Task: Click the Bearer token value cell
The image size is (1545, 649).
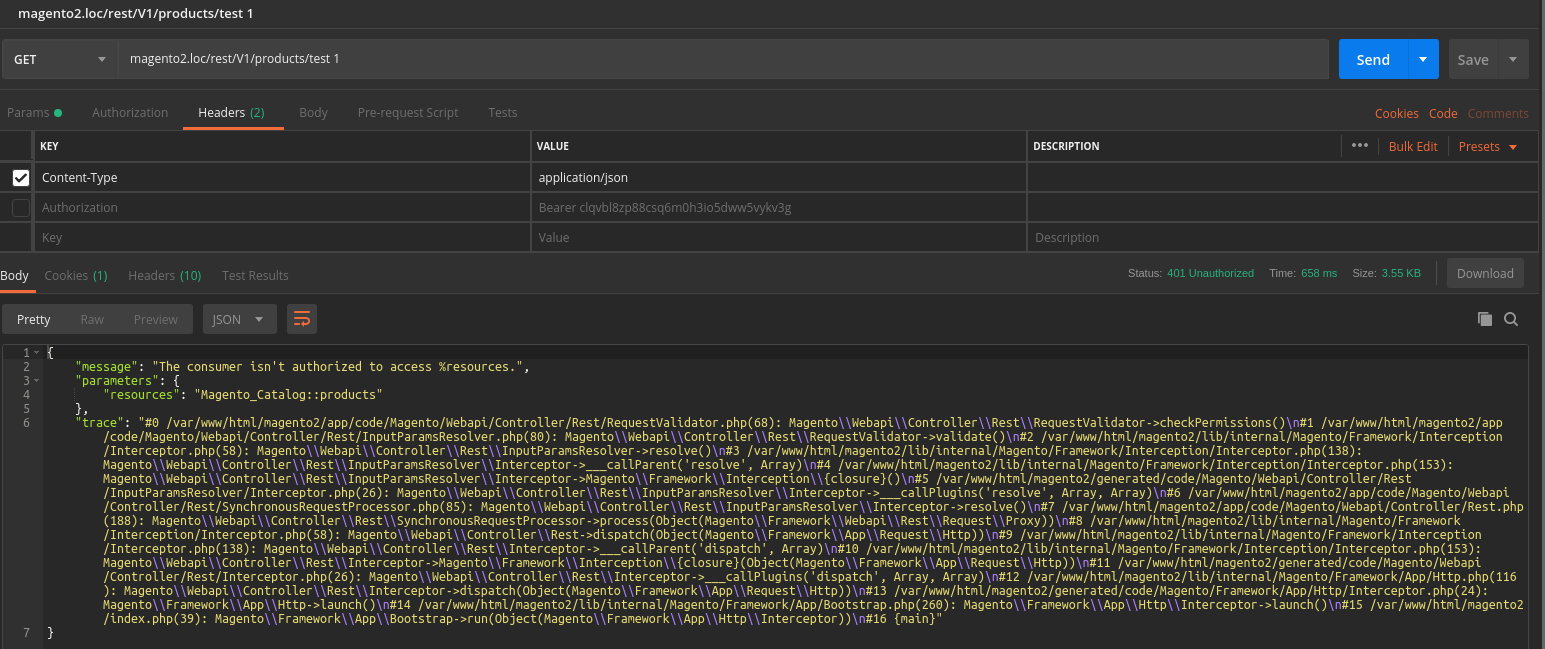Action: click(x=779, y=207)
